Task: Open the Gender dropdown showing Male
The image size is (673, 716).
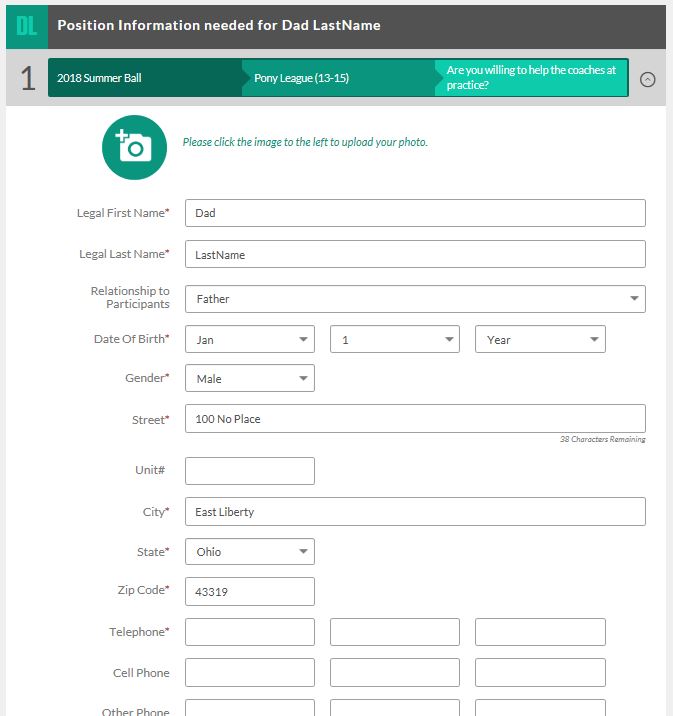Action: (x=250, y=378)
